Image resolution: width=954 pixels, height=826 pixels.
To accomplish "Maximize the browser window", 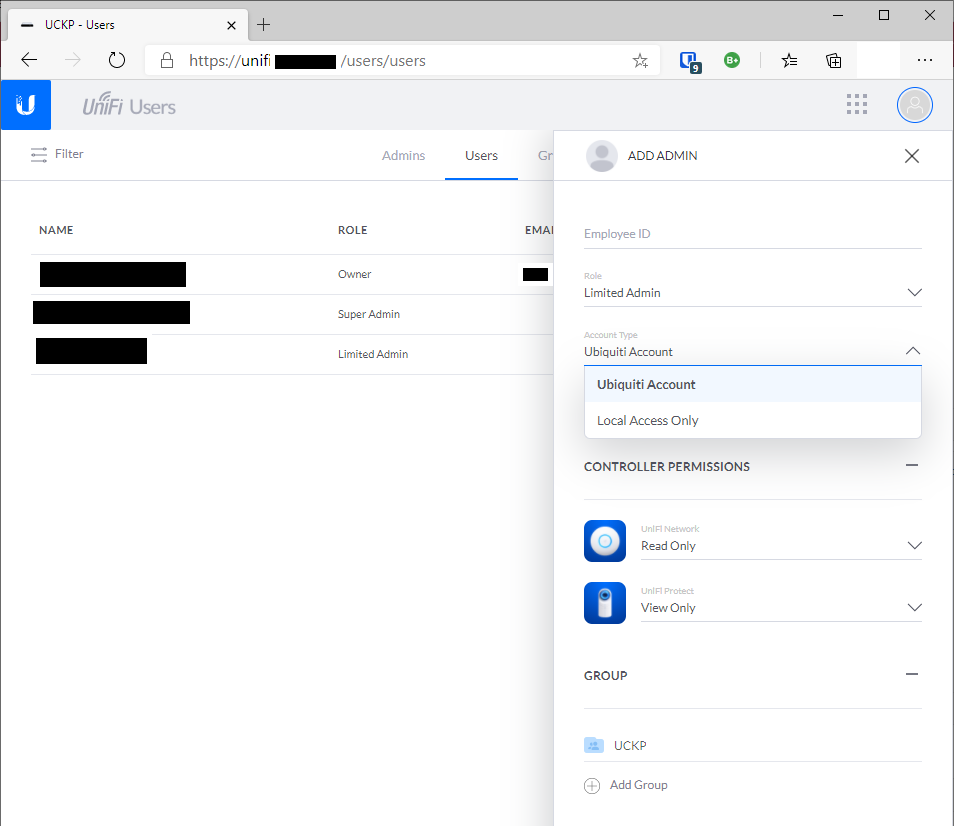I will [x=884, y=15].
